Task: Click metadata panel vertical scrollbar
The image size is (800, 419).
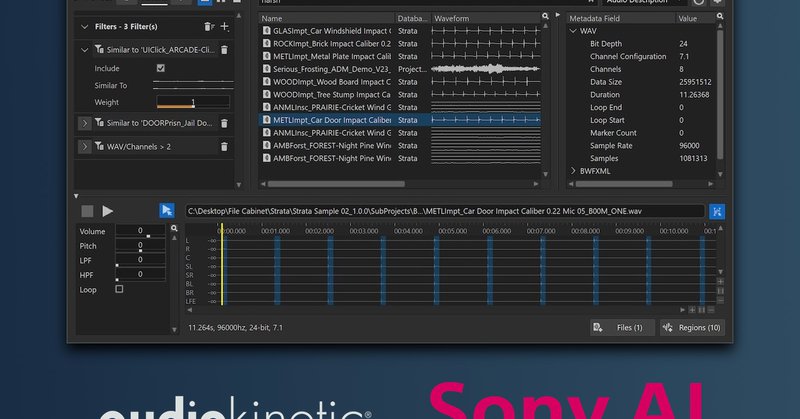Action: [720, 94]
